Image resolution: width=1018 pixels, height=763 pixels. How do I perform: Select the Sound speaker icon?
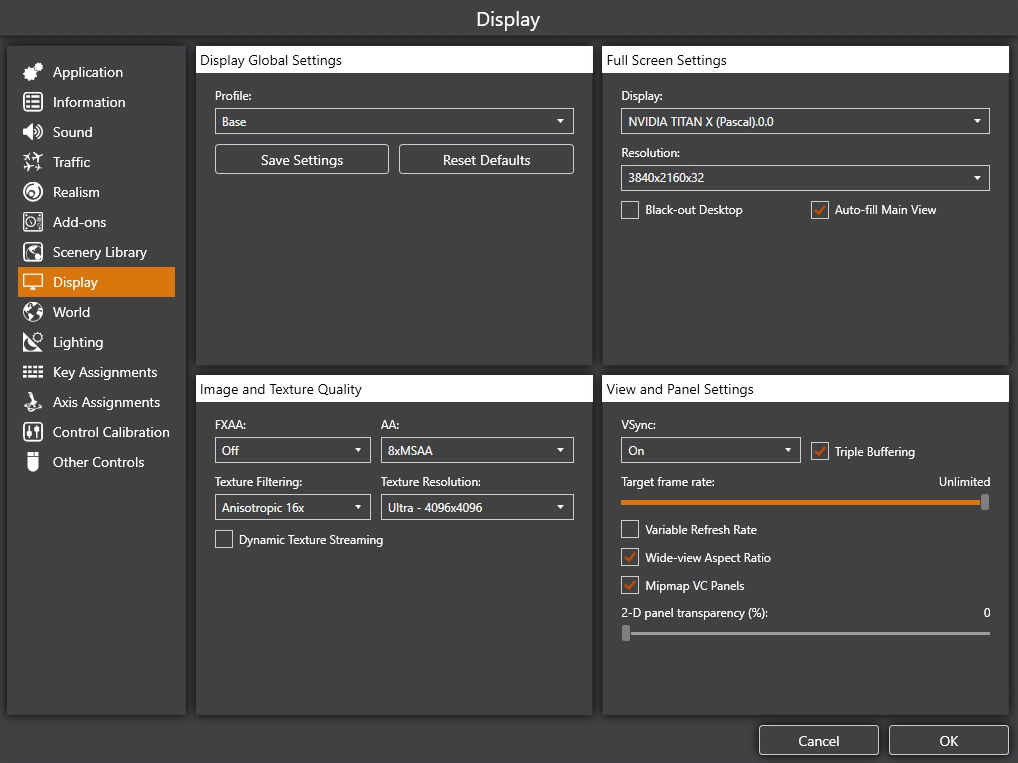(x=32, y=132)
